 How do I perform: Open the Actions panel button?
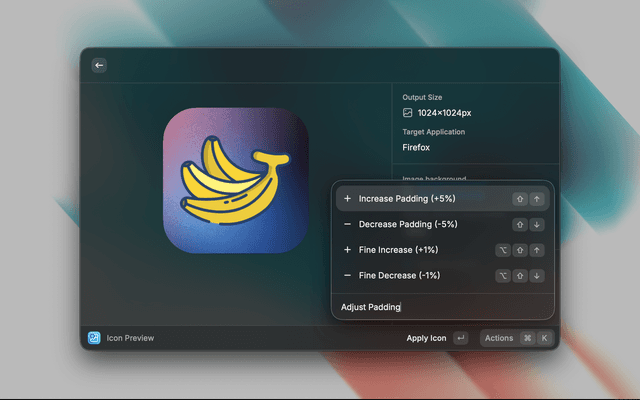499,338
